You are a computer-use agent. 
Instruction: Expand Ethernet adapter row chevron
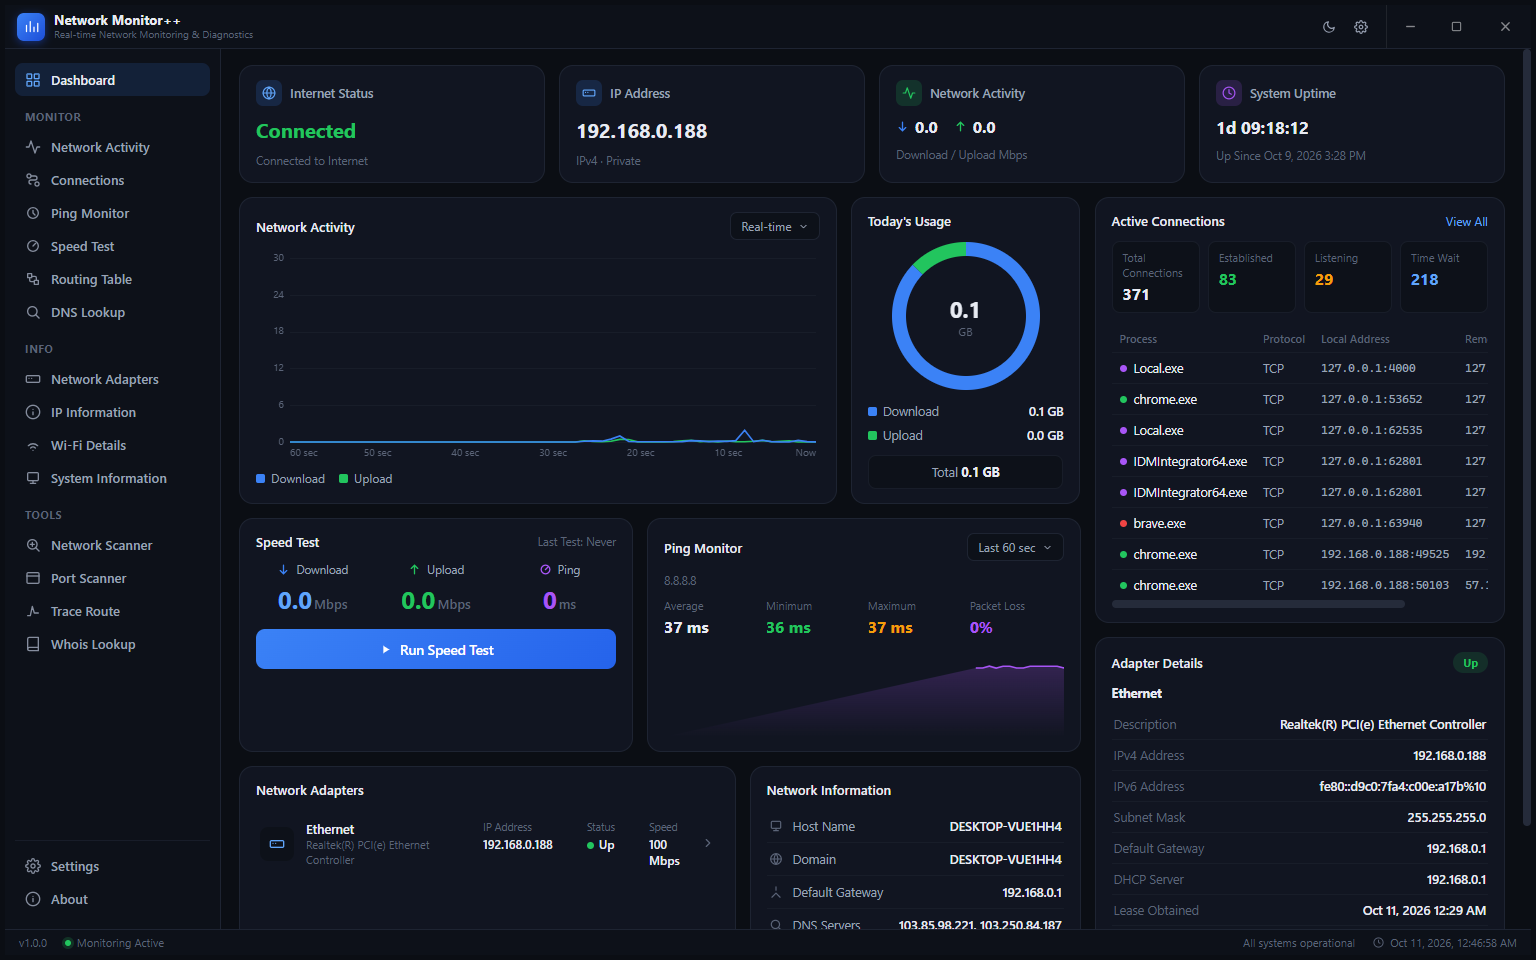tap(708, 843)
